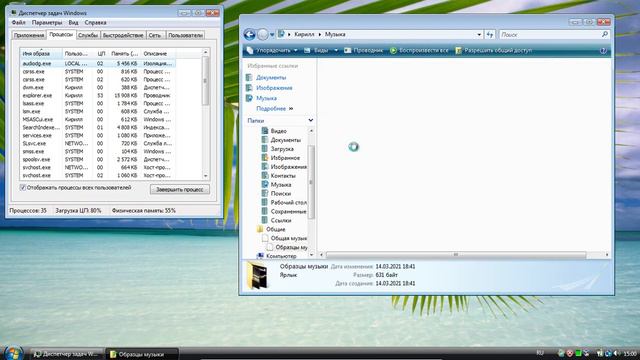Viewport: 640px width, 360px height.
Task: Select Ссылки folder in tree
Action: [280, 220]
